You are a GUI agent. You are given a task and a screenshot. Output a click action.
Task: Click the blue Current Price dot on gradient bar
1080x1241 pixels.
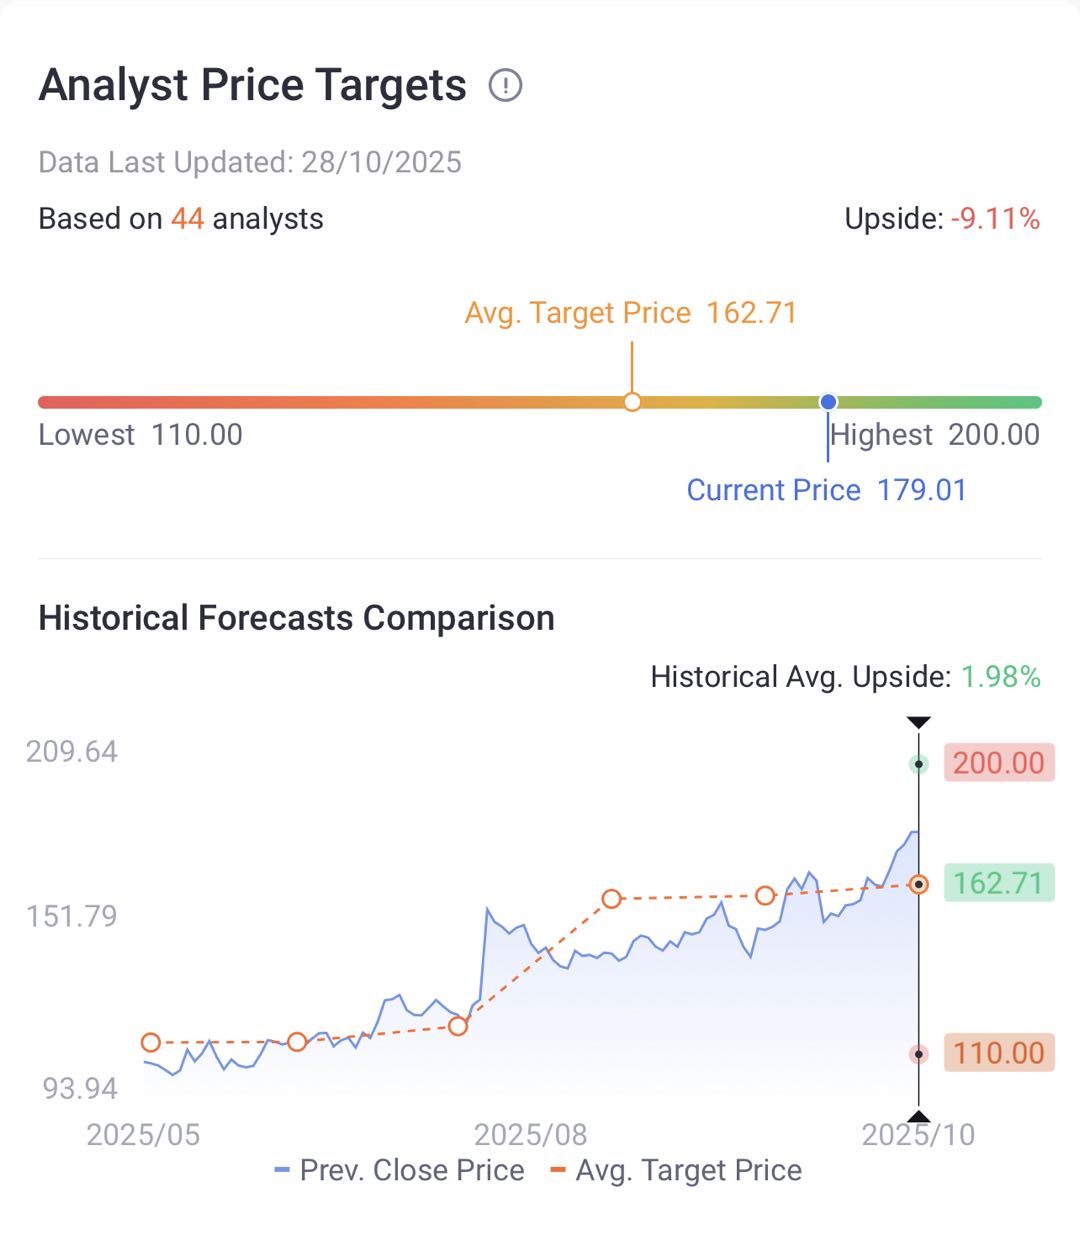828,402
